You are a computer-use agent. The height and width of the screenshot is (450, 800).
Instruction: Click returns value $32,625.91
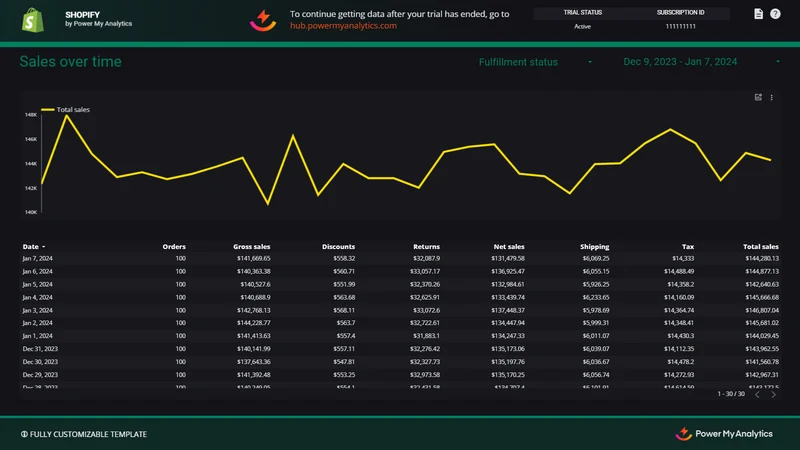(x=424, y=297)
